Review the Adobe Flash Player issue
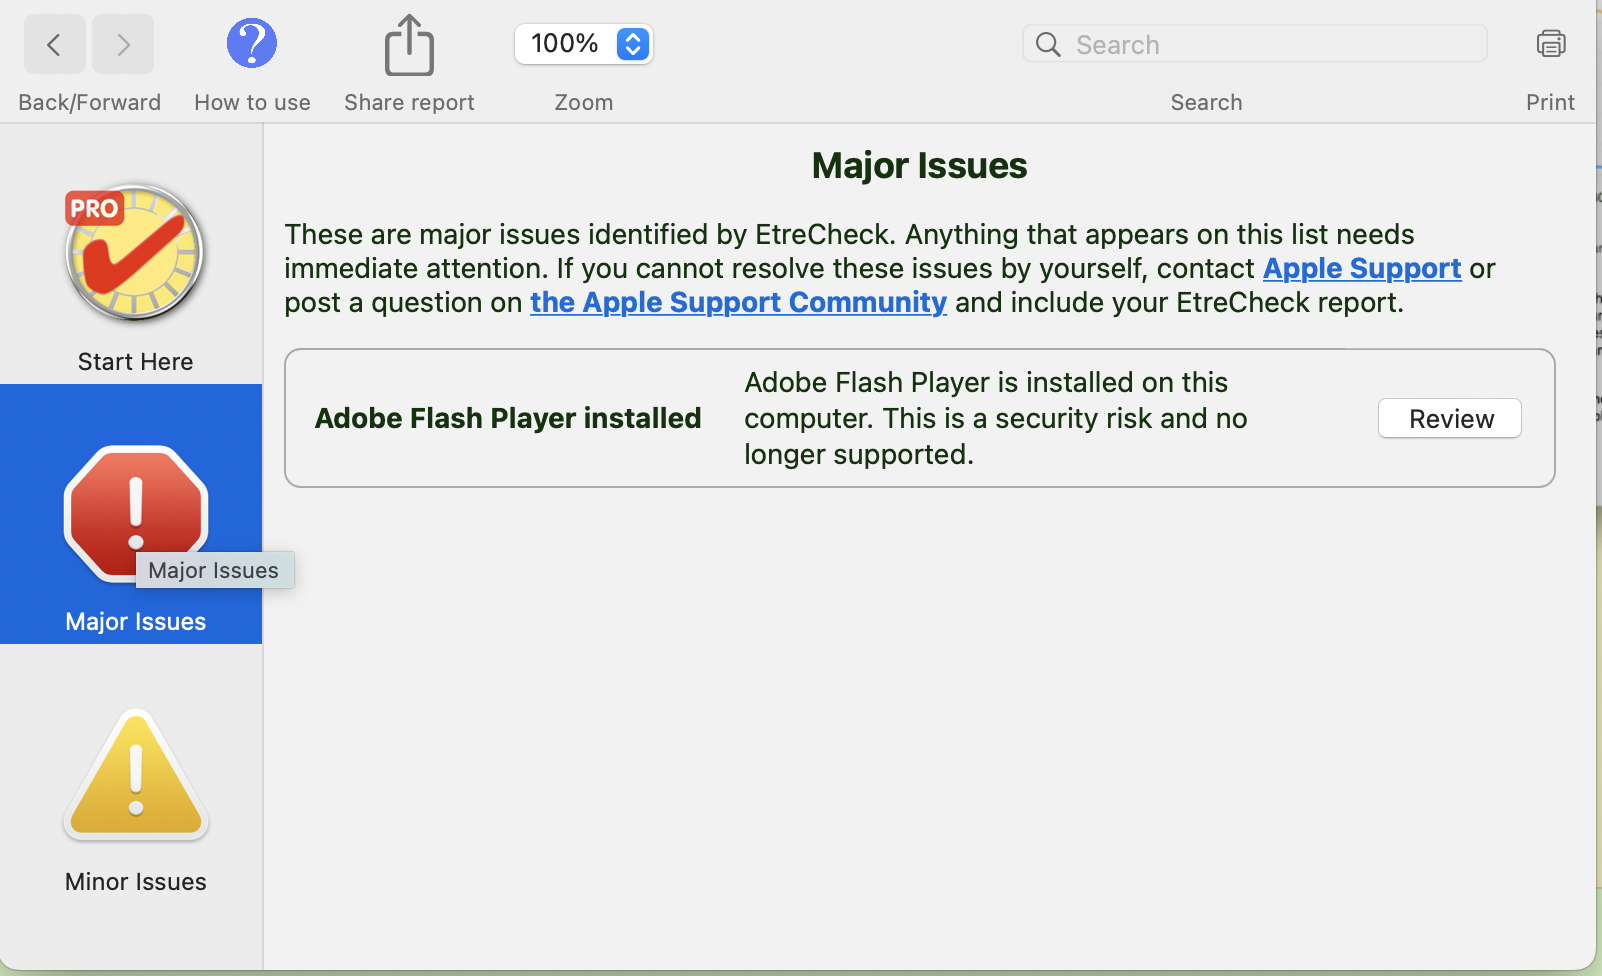Screen dimensions: 1602x976 coord(1450,418)
